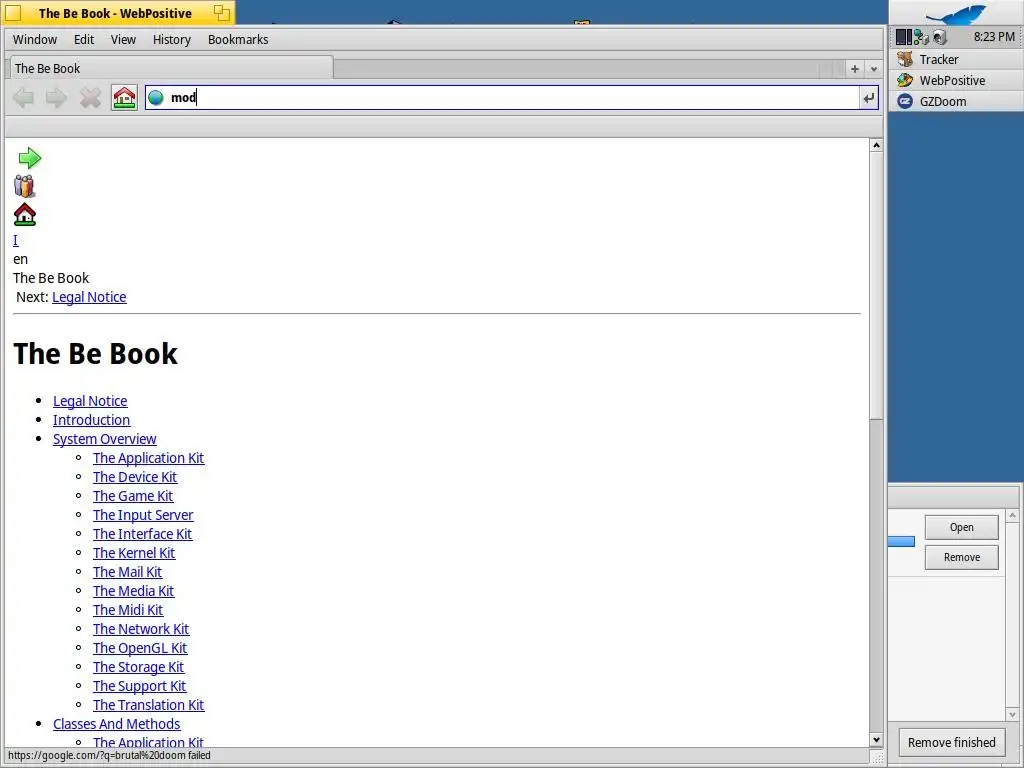Click Remove in the downloads window
Image resolution: width=1024 pixels, height=768 pixels.
tap(961, 557)
